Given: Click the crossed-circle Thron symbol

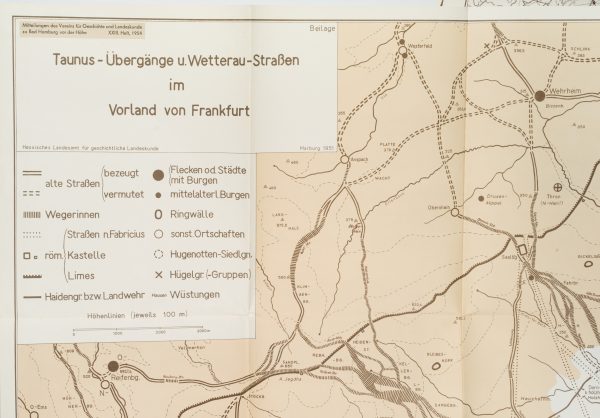Looking at the screenshot, I should (559, 186).
